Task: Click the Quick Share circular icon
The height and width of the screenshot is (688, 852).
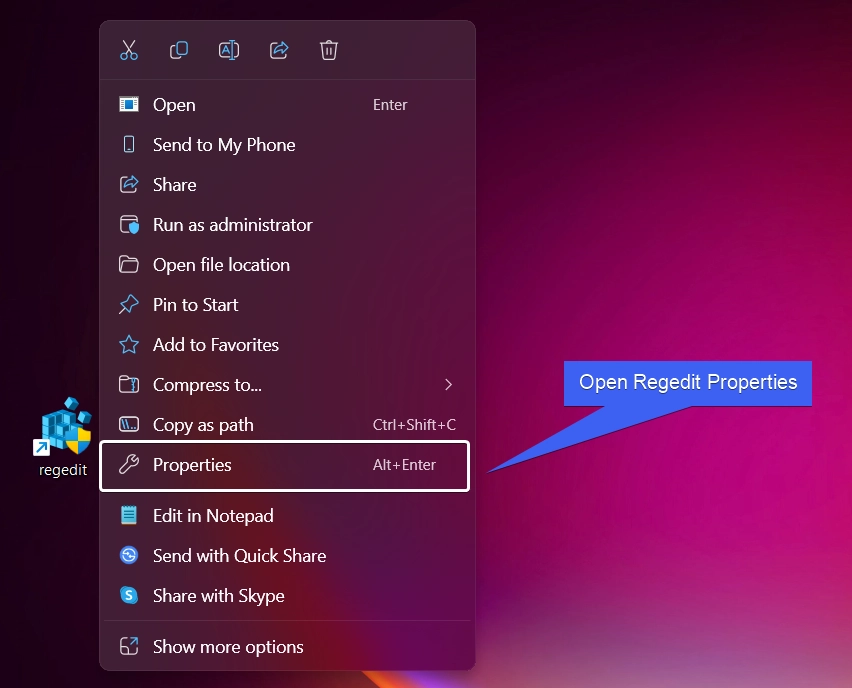Action: pos(129,555)
